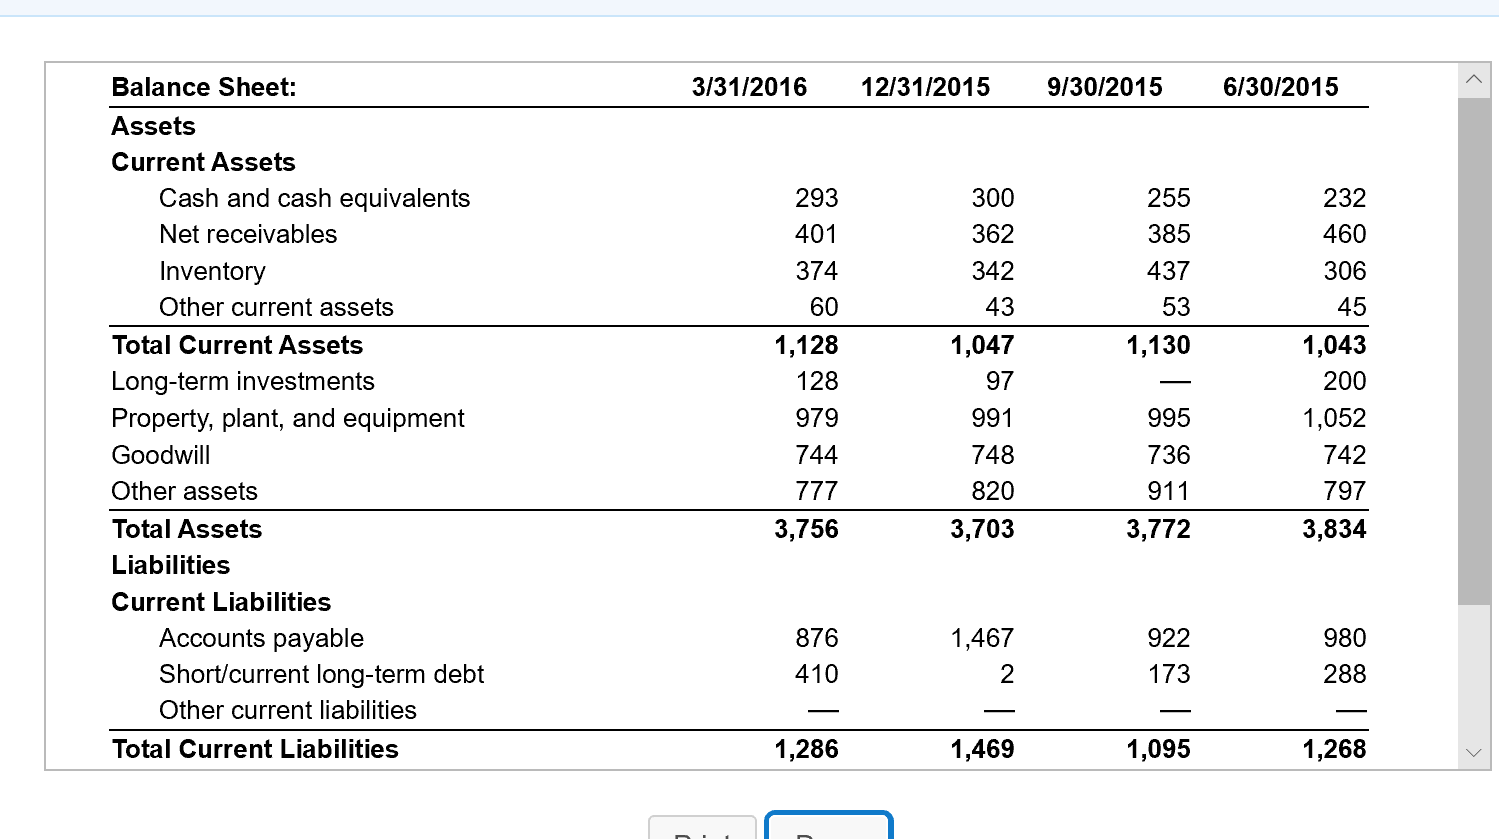Click 'Cash and cash equivalents' row label
Screen dimensions: 1499x839
coord(314,198)
